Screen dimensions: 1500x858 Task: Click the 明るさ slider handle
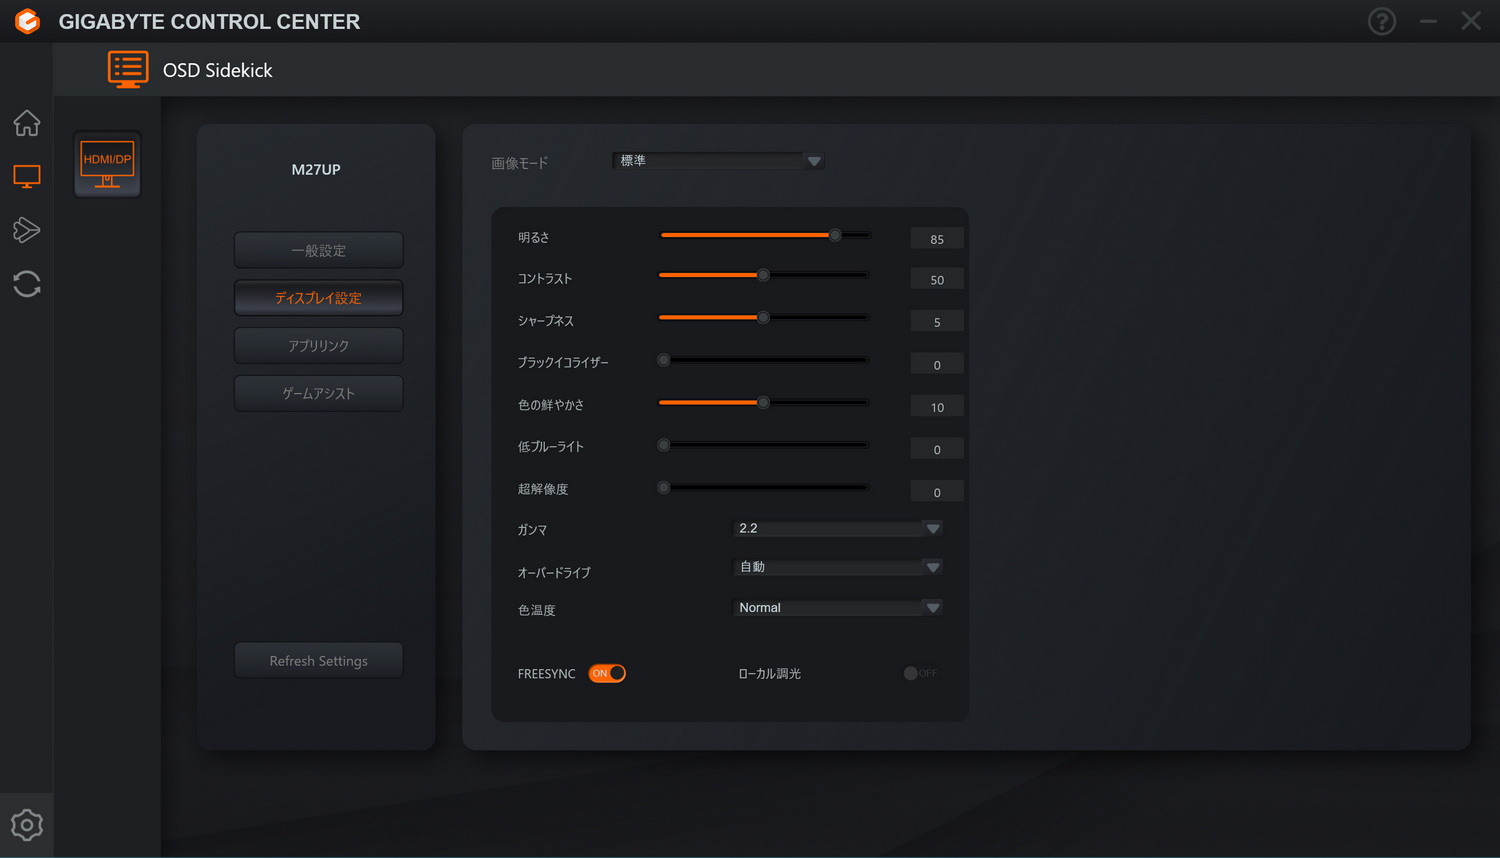tap(835, 235)
